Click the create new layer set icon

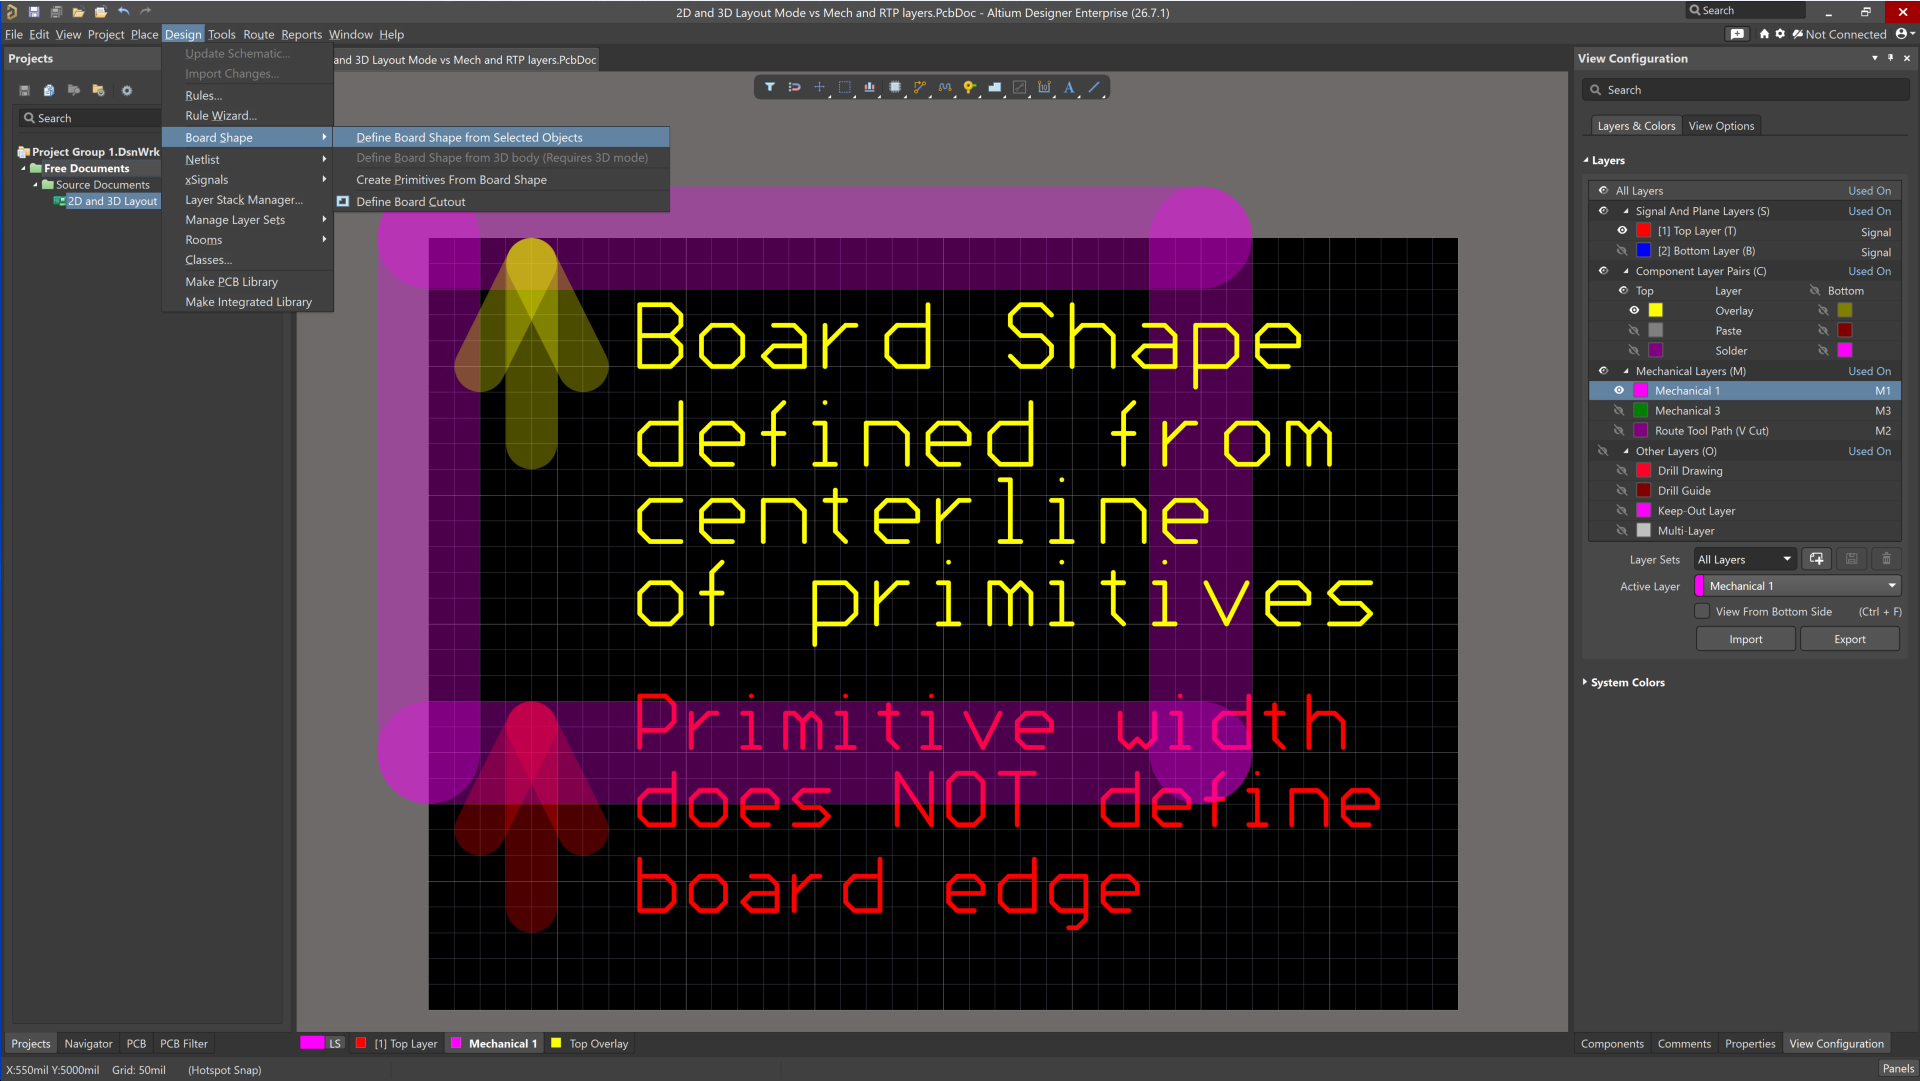pyautogui.click(x=1817, y=559)
